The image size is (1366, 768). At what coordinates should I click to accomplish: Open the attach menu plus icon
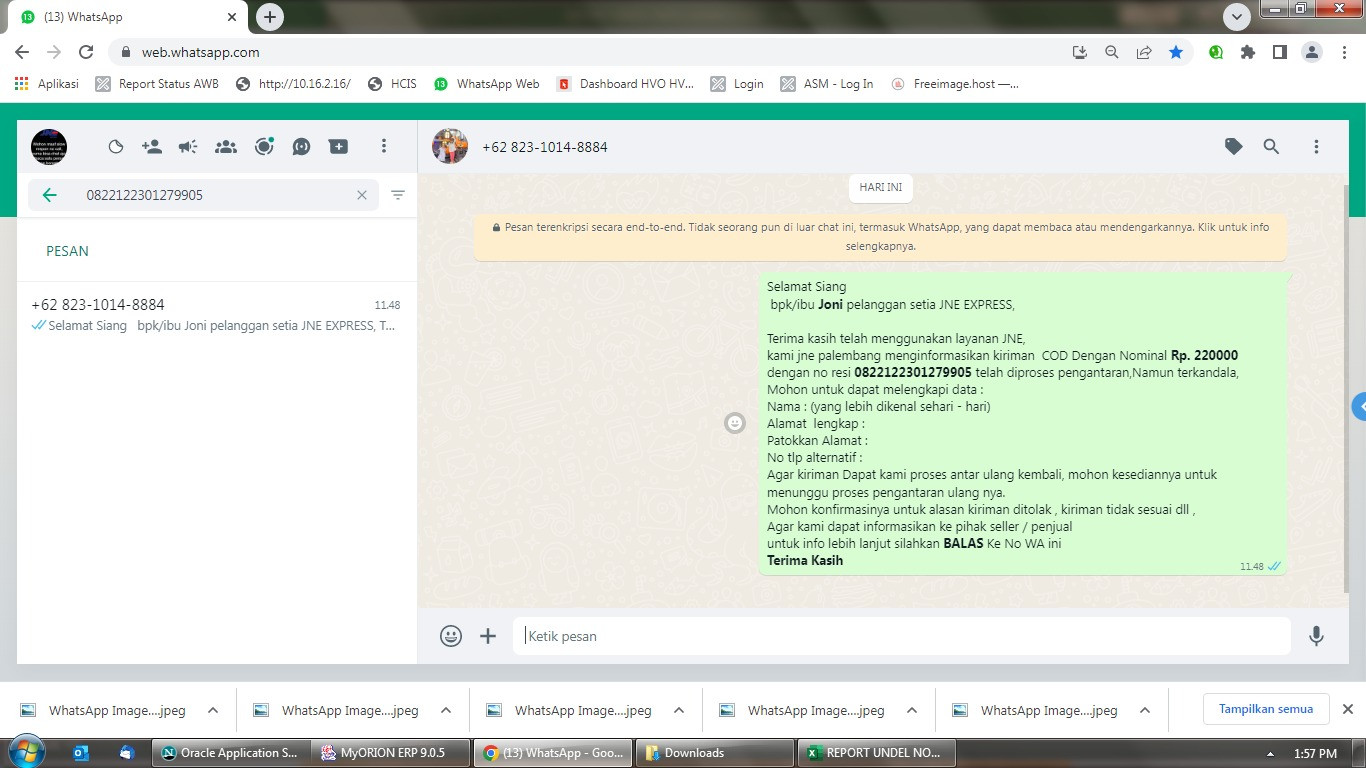(x=488, y=636)
